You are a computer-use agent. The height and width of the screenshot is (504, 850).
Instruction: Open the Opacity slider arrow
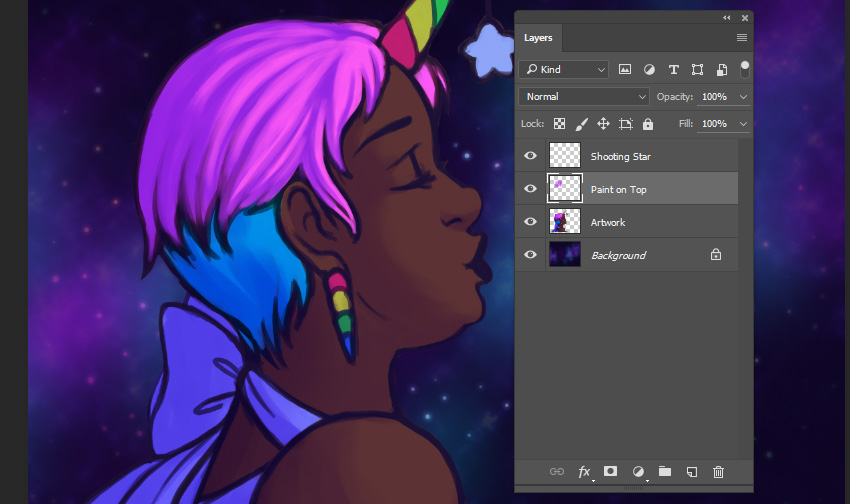click(743, 96)
